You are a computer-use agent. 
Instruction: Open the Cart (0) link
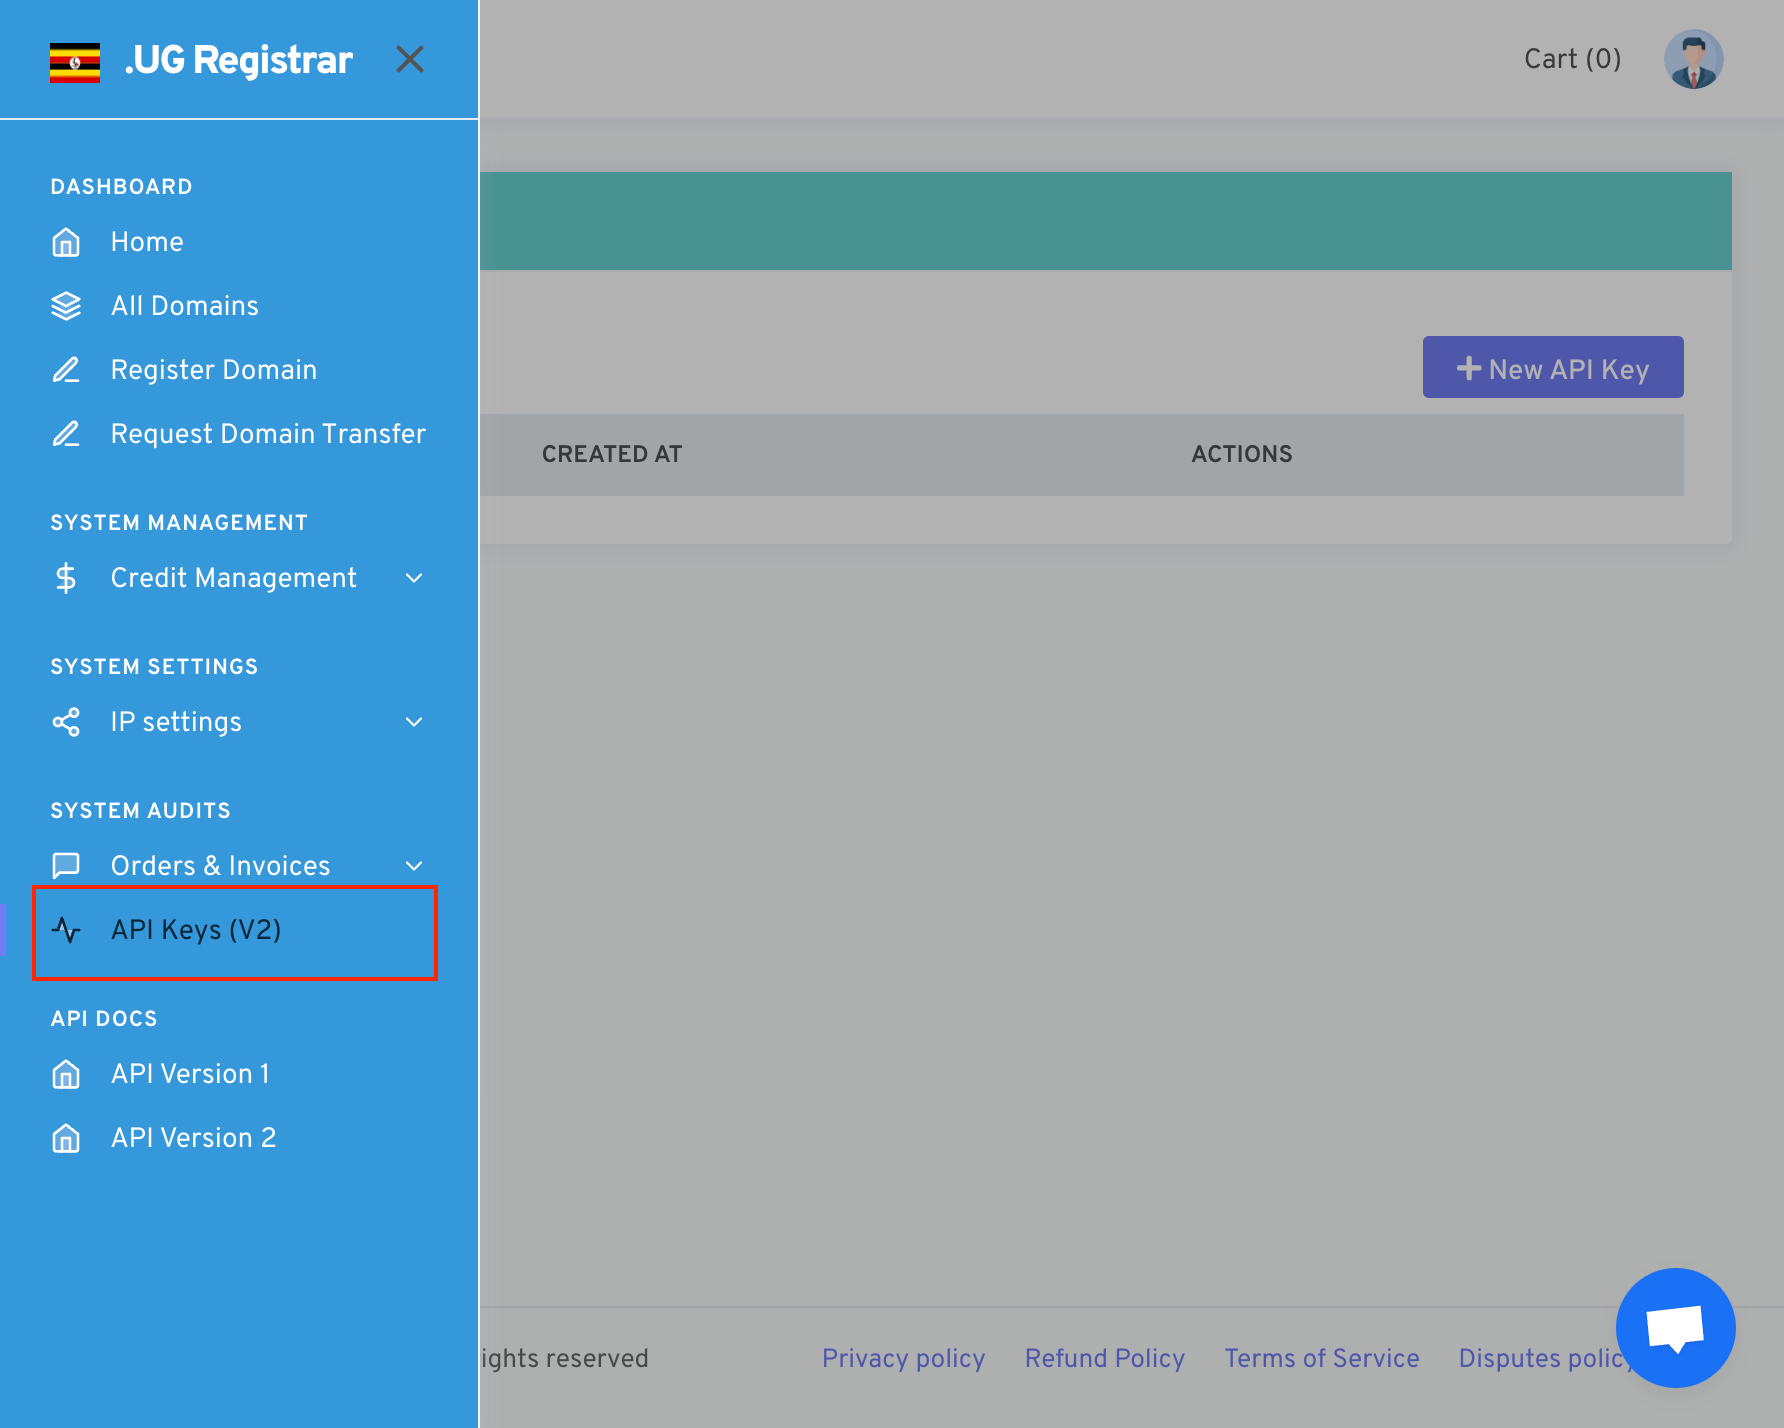point(1572,59)
